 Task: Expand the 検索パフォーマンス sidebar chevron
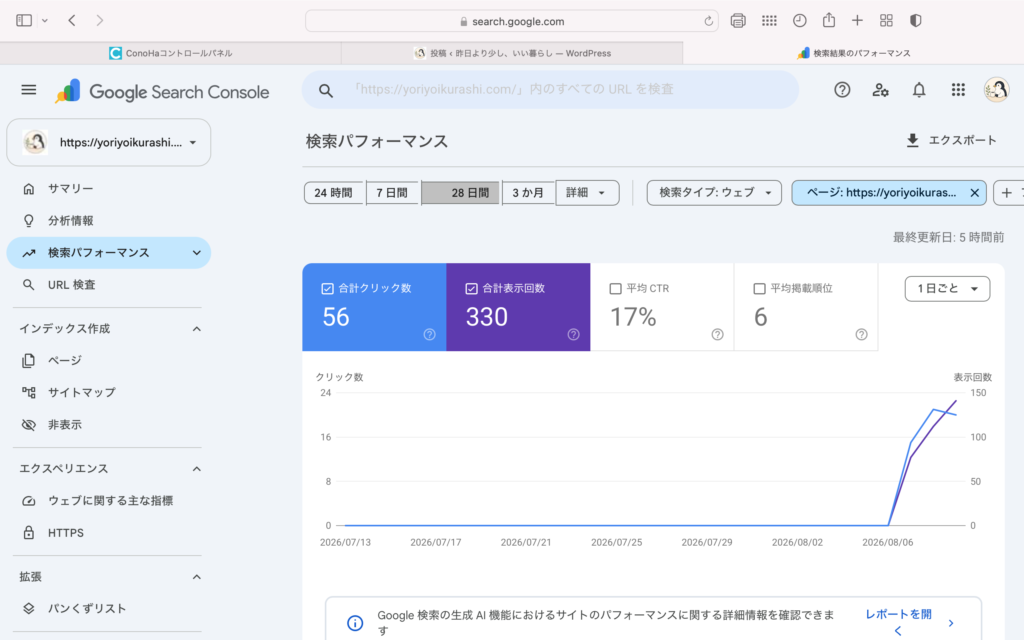coord(197,253)
